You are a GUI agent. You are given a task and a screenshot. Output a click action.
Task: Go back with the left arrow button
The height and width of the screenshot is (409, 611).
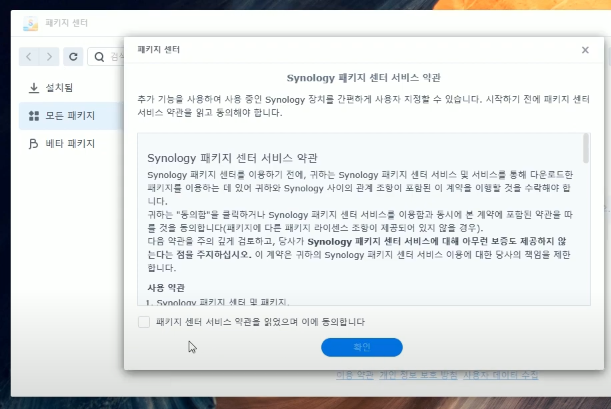(29, 57)
